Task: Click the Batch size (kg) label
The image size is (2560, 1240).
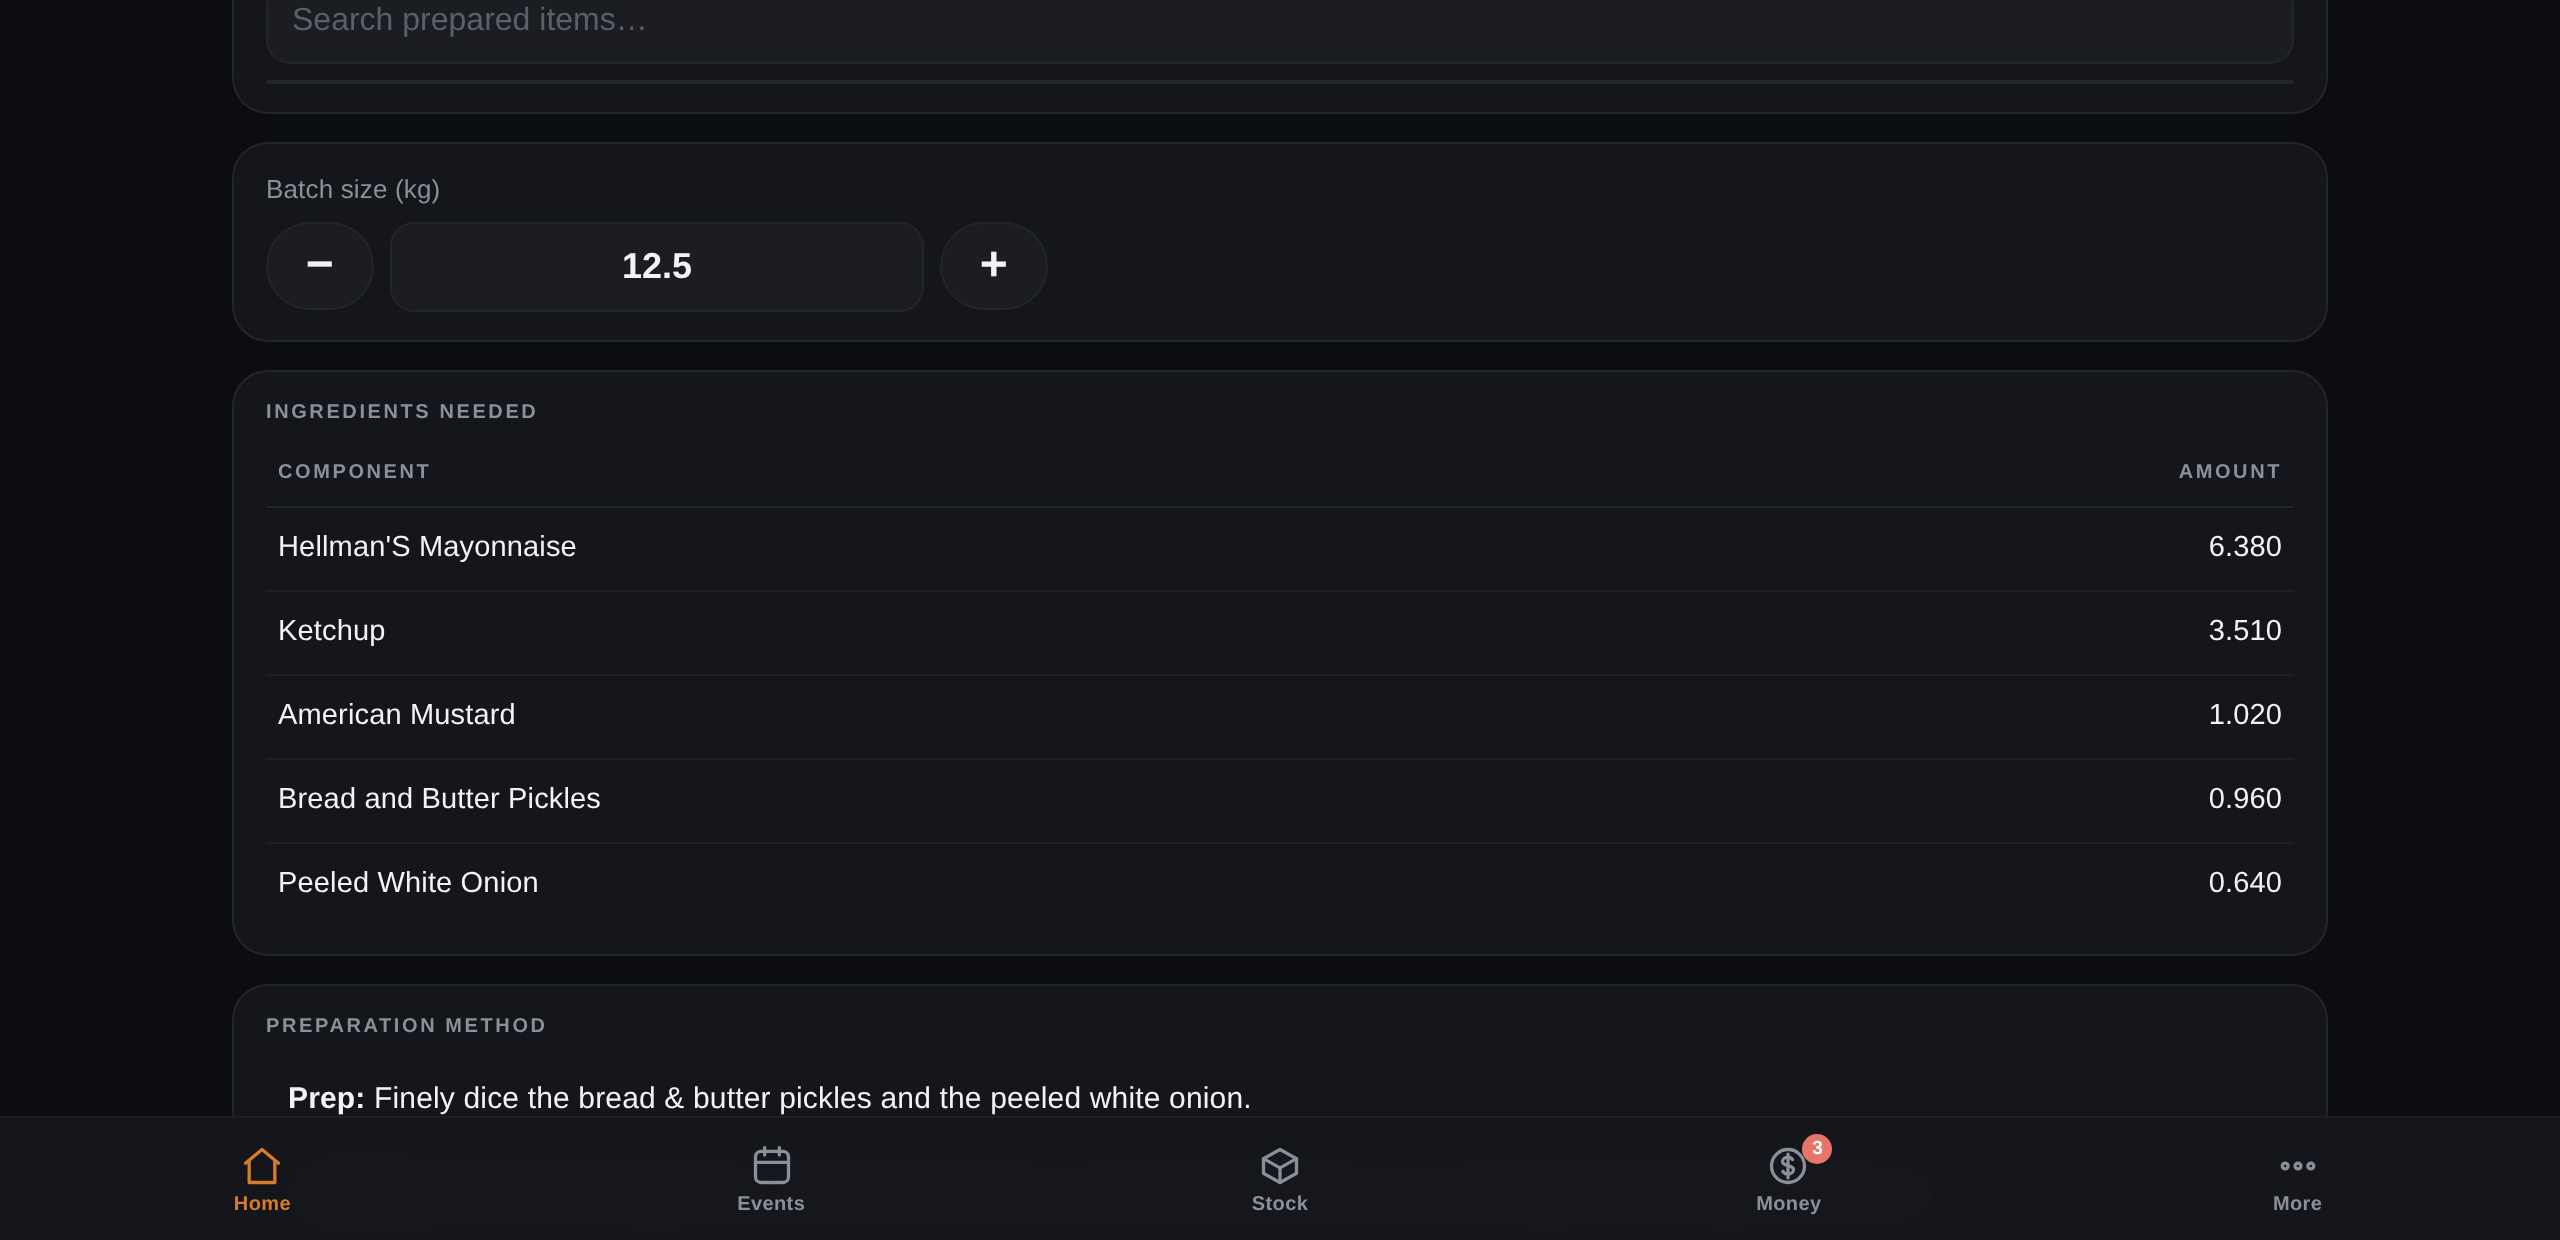Action: [x=353, y=189]
